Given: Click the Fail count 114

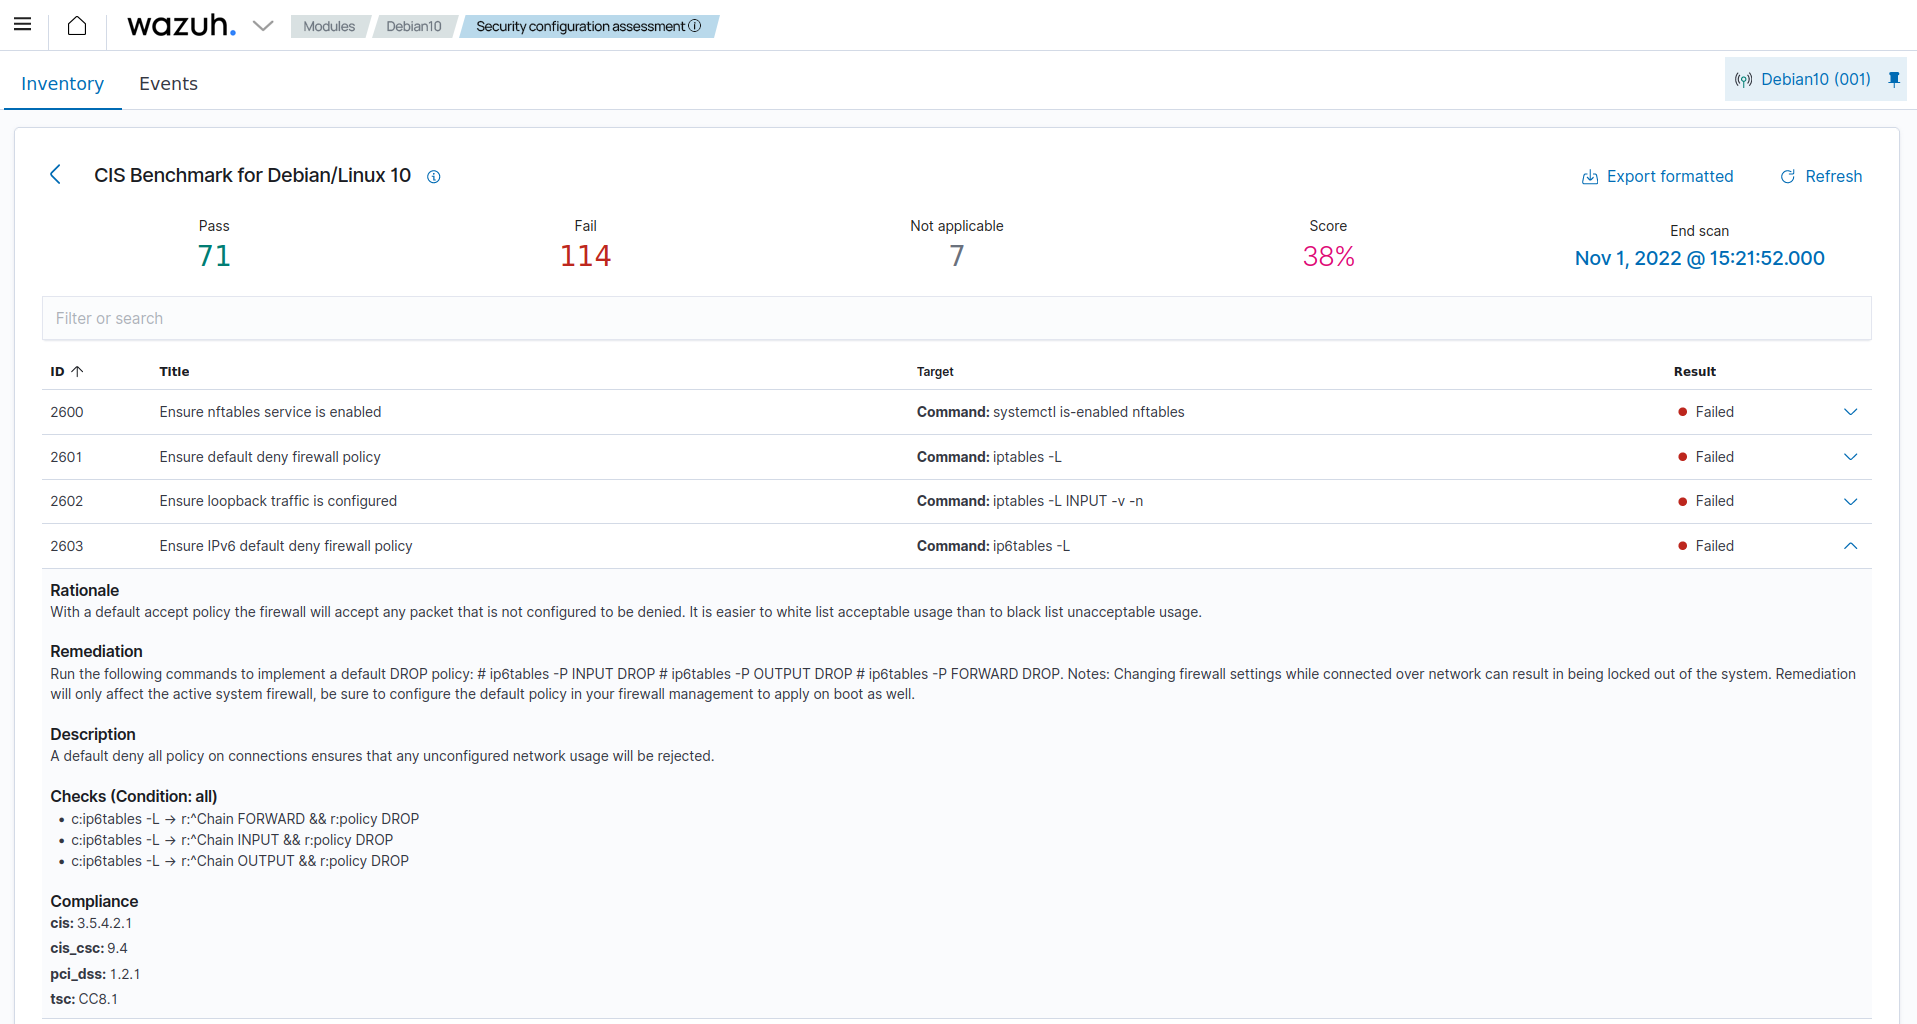Looking at the screenshot, I should pos(585,256).
